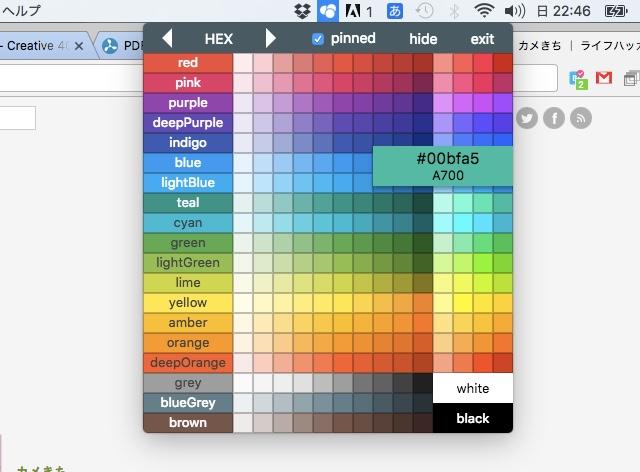The width and height of the screenshot is (640, 472).
Task: Open the ヘルプ menu
Action: click(x=21, y=11)
